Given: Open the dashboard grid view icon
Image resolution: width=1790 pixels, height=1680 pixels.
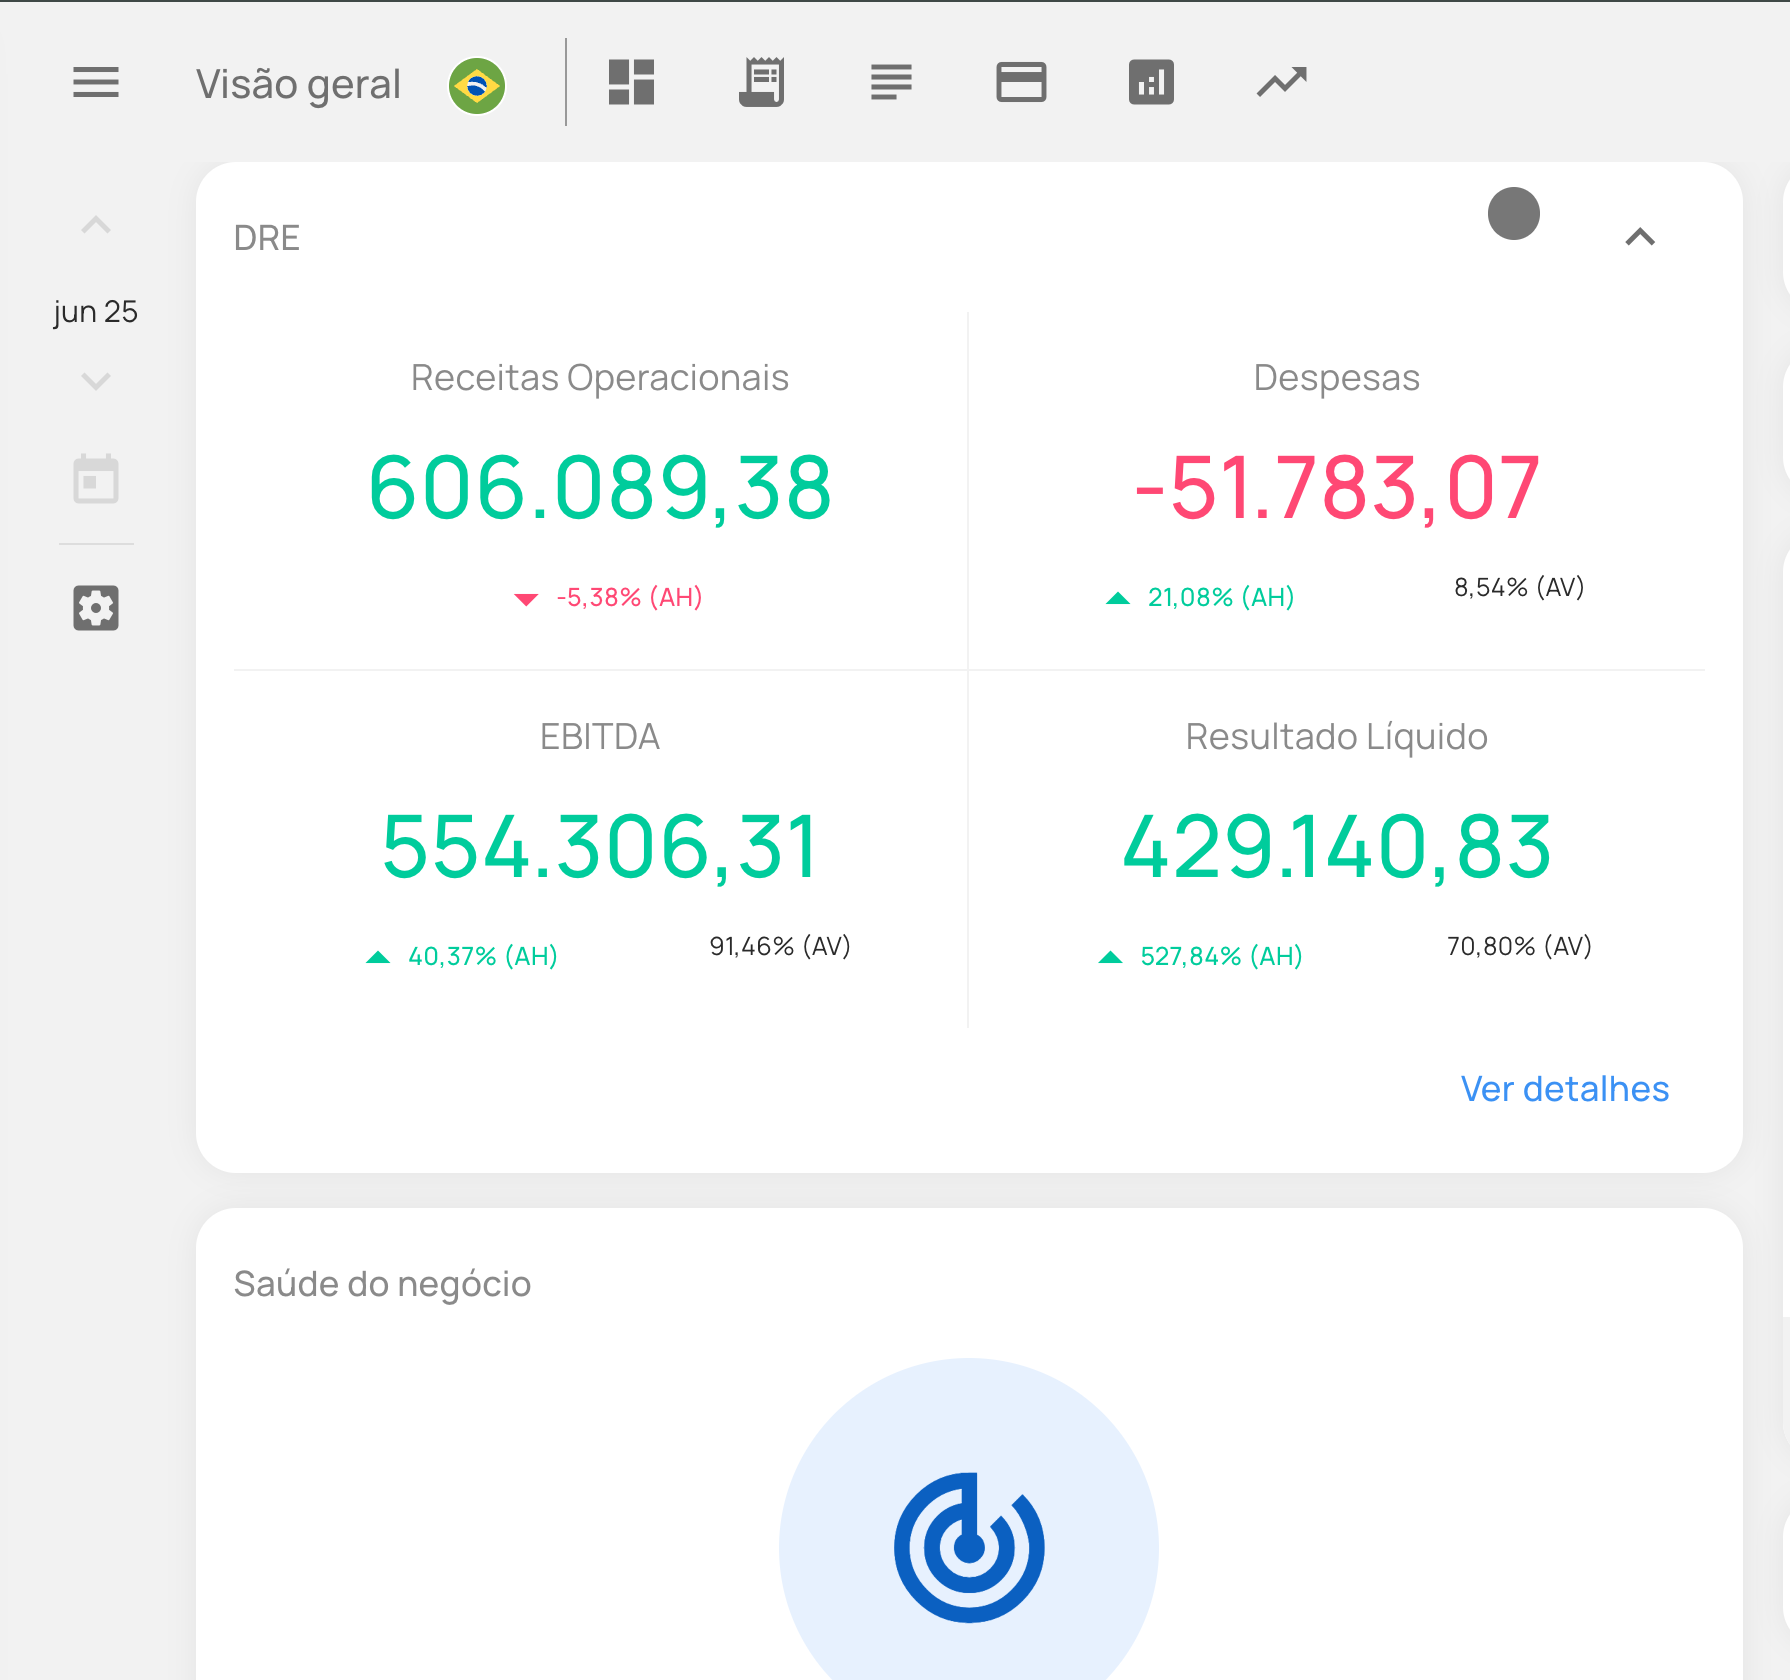Looking at the screenshot, I should (x=631, y=83).
